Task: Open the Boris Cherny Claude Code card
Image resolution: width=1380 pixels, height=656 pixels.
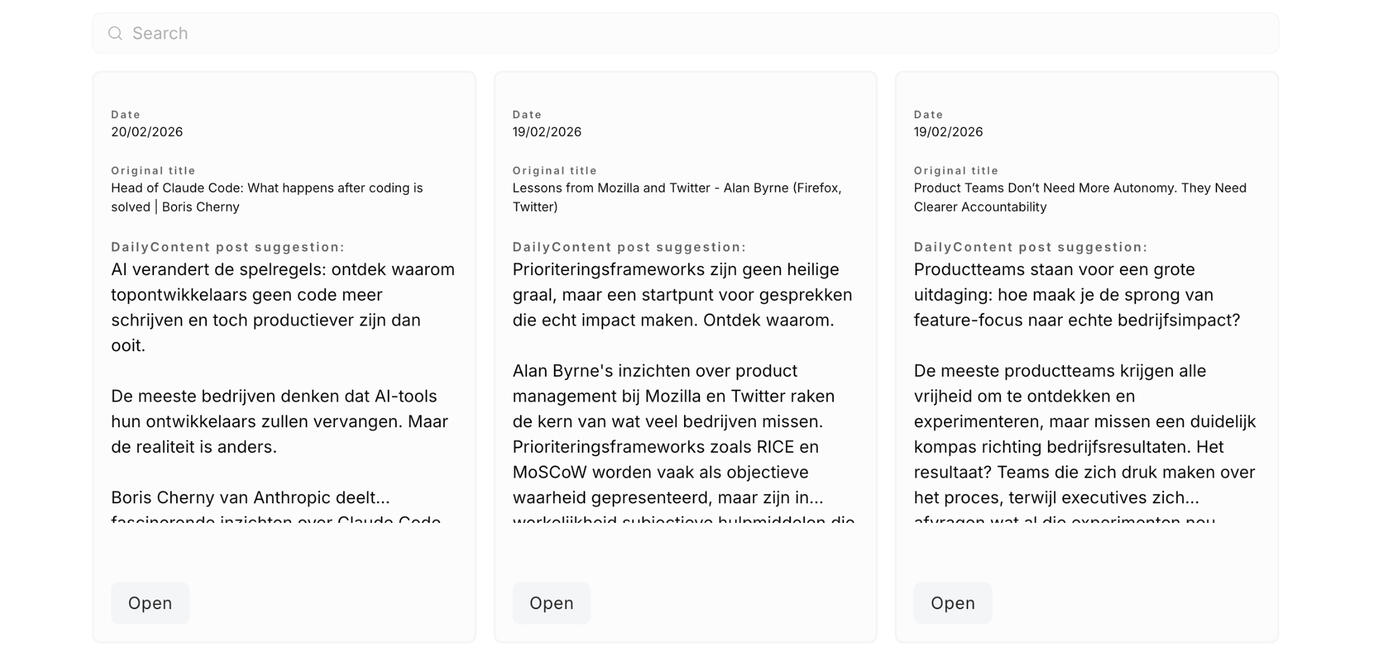Action: [150, 603]
